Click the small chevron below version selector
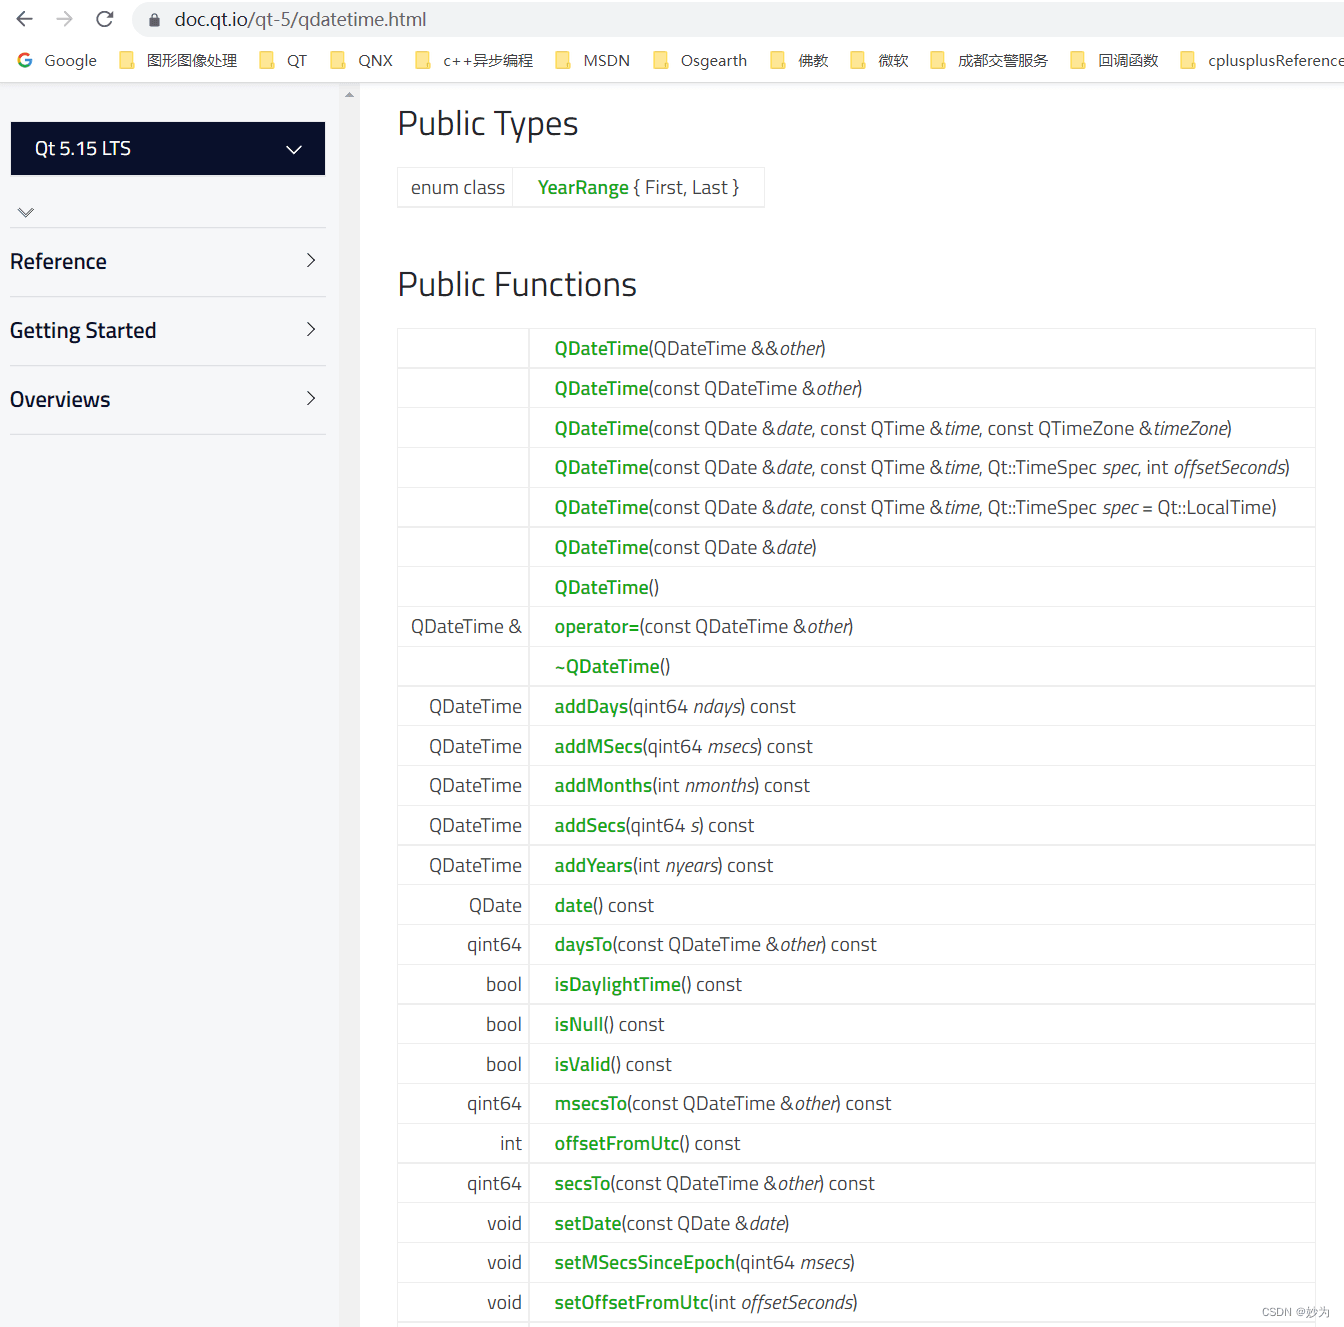Image resolution: width=1344 pixels, height=1327 pixels. 26,212
